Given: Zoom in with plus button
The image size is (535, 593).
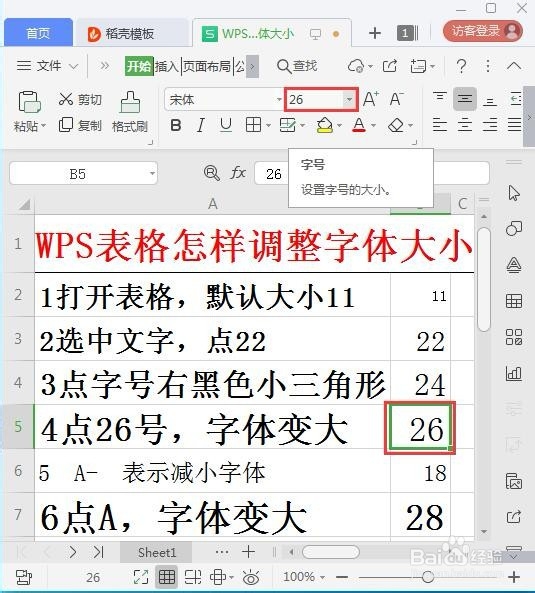Looking at the screenshot, I should (x=514, y=577).
